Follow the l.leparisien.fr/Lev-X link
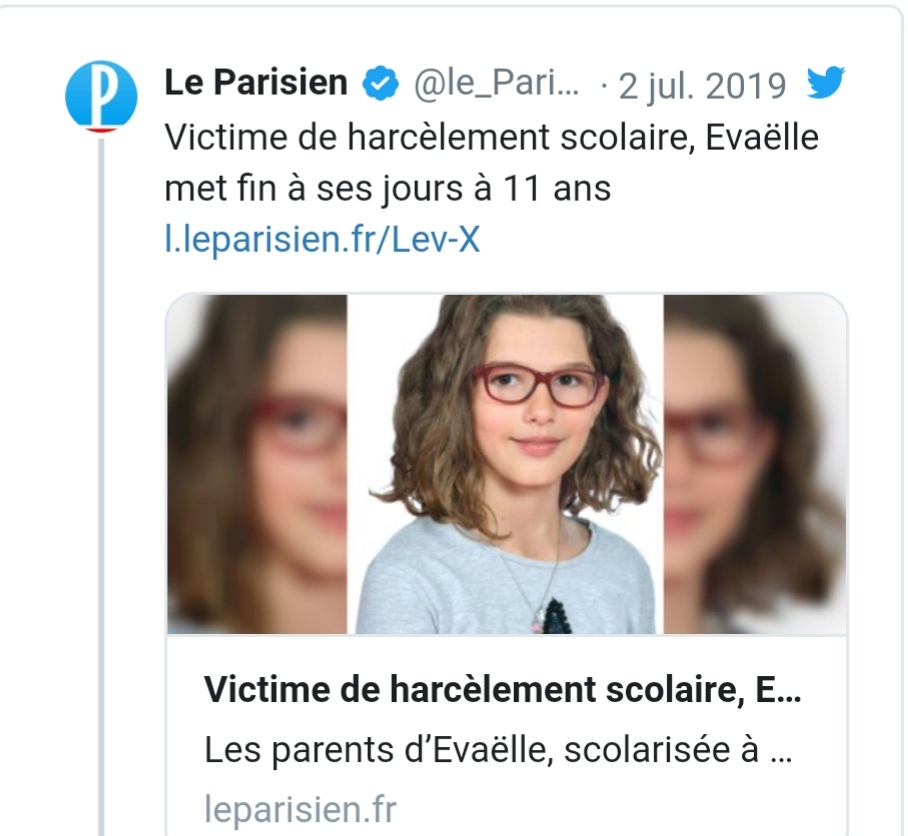 (322, 240)
